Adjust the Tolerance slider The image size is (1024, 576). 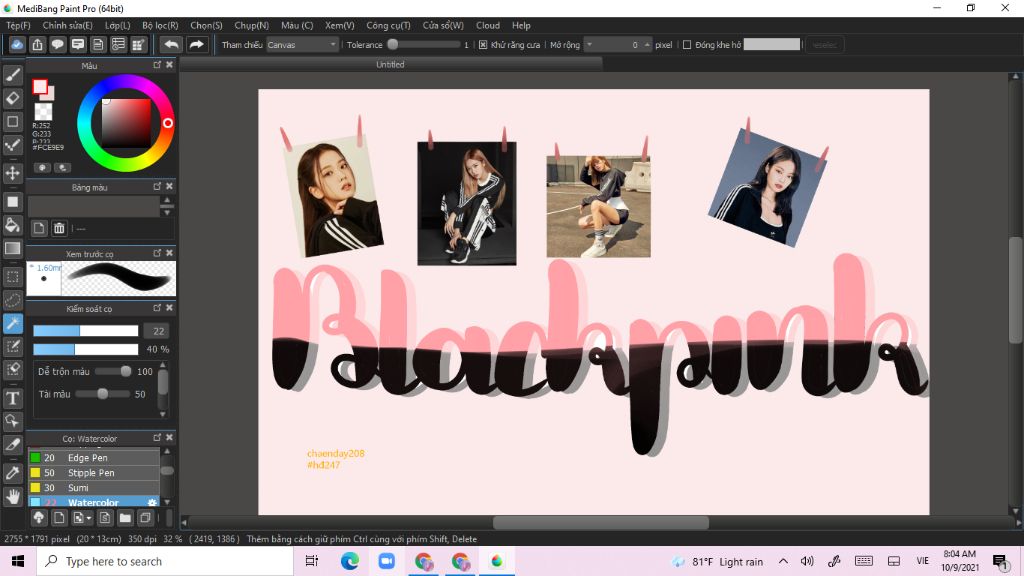pyautogui.click(x=424, y=44)
